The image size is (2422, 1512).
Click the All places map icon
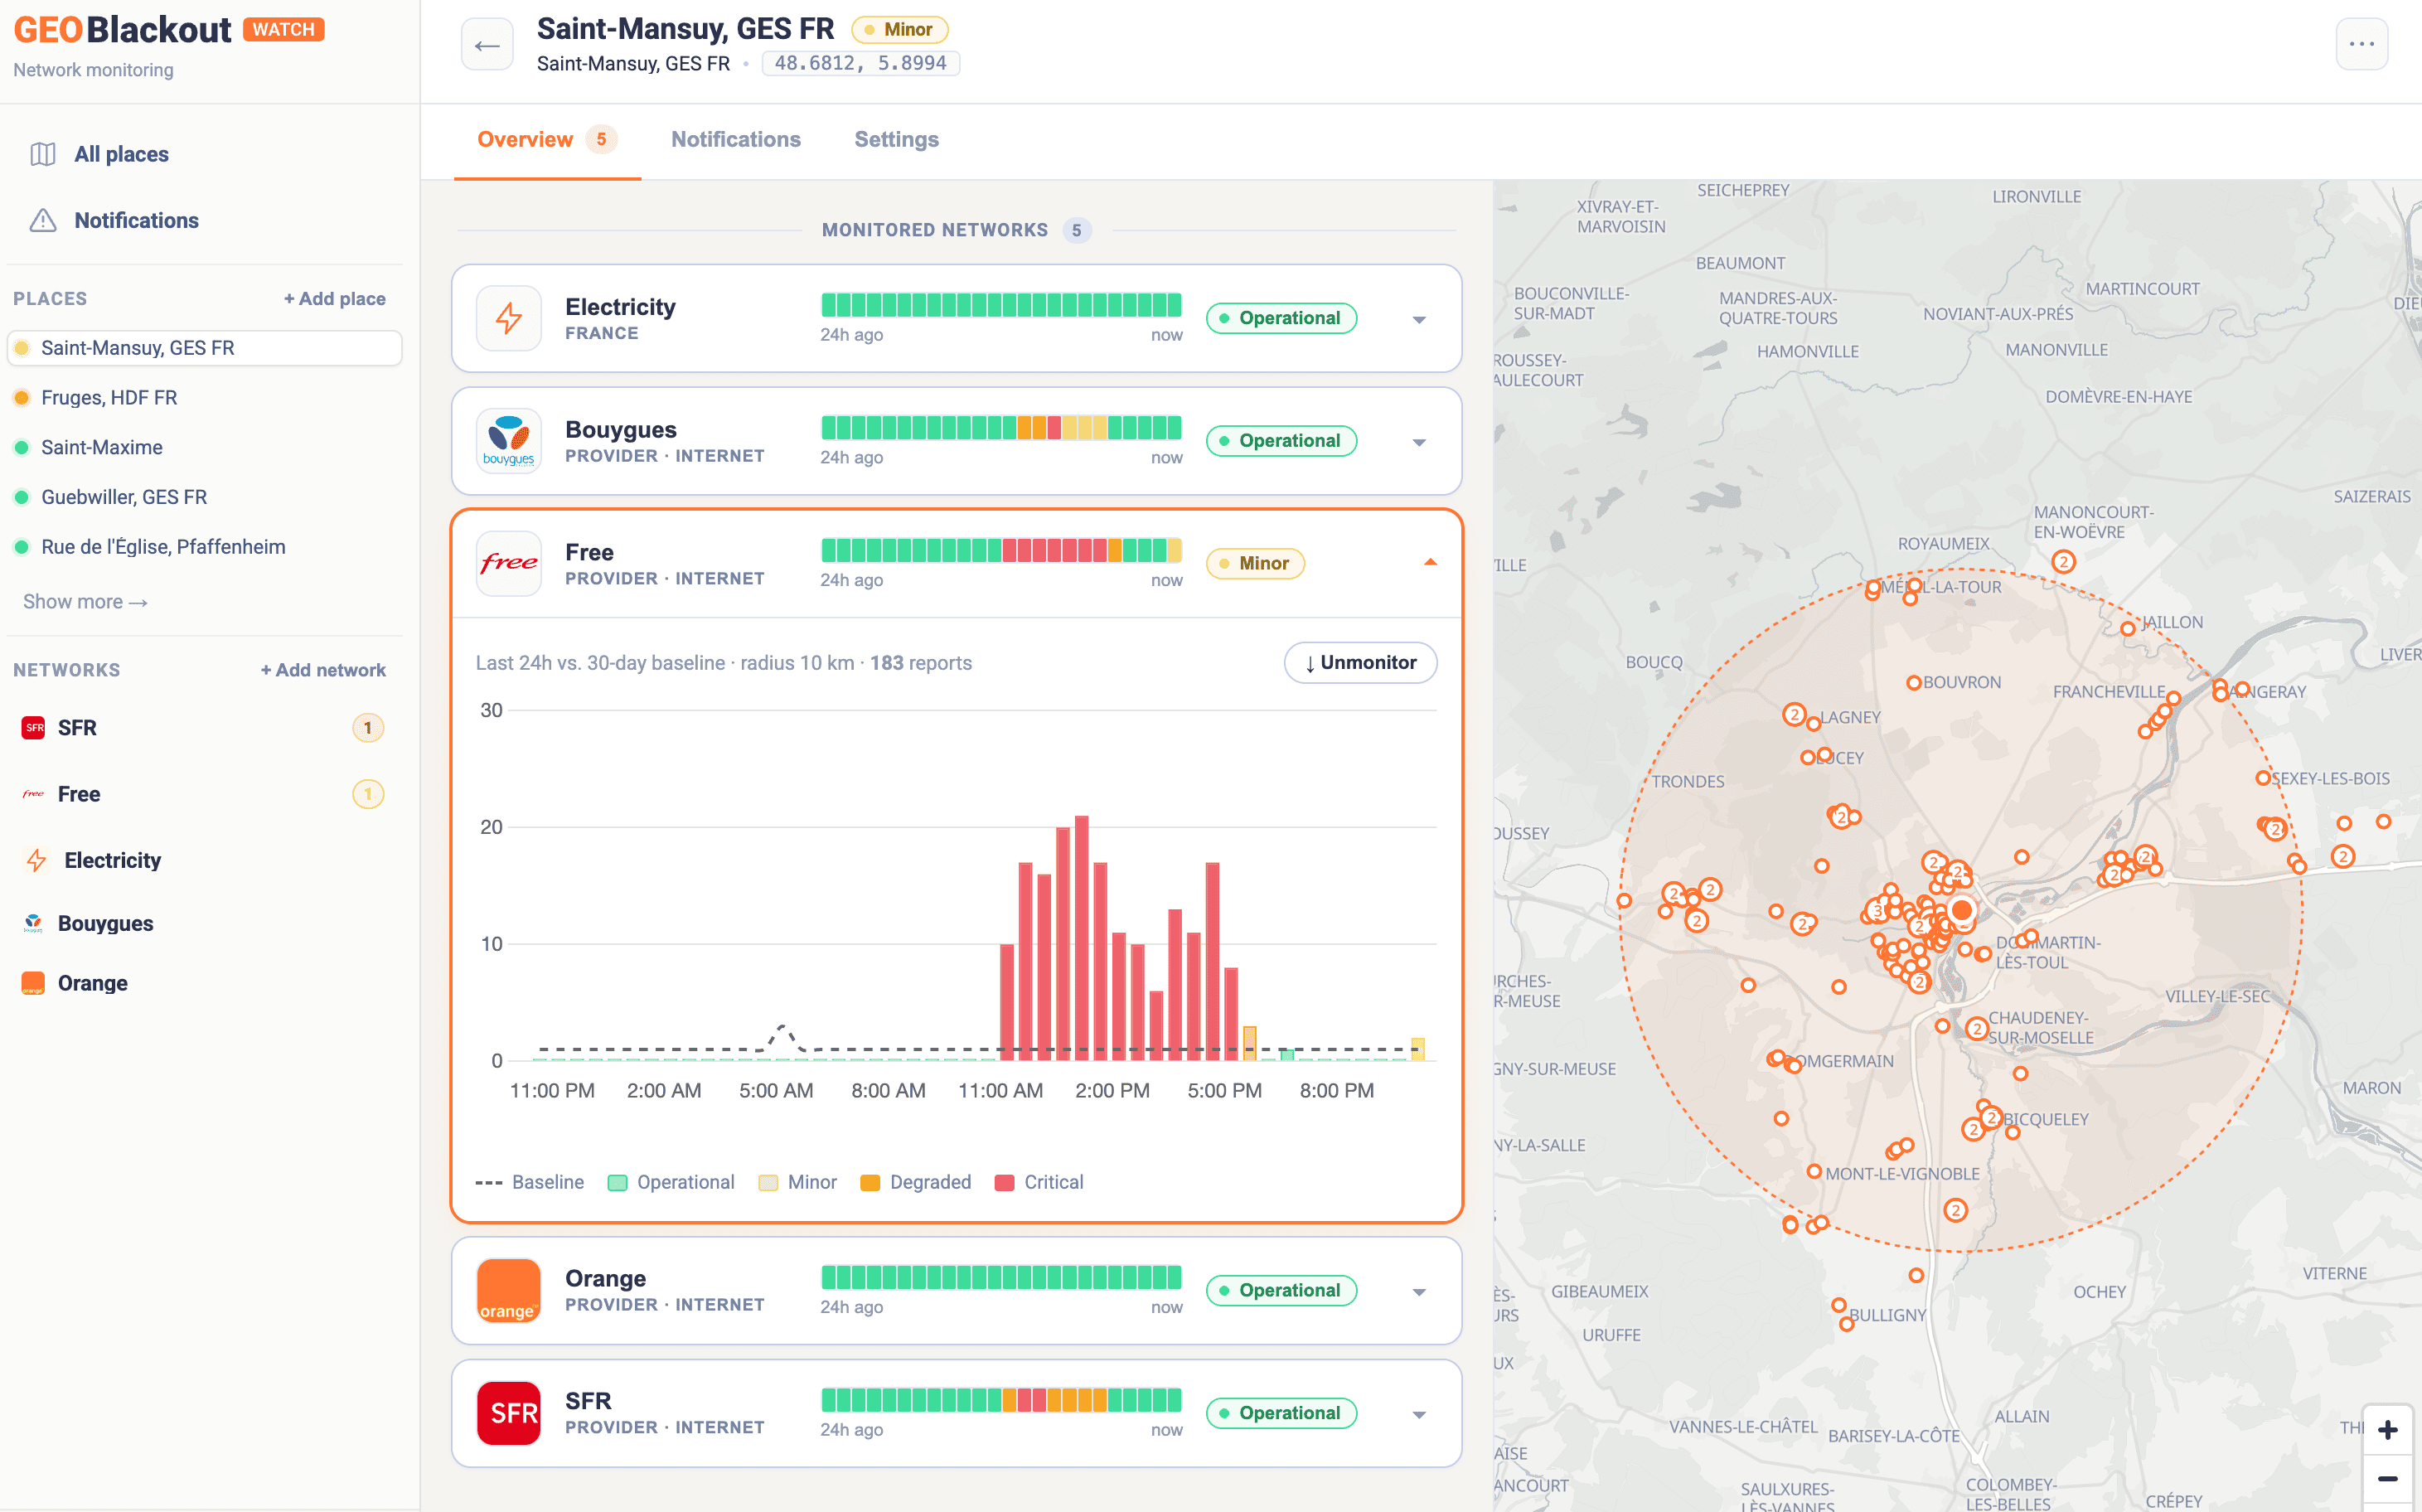pyautogui.click(x=43, y=154)
